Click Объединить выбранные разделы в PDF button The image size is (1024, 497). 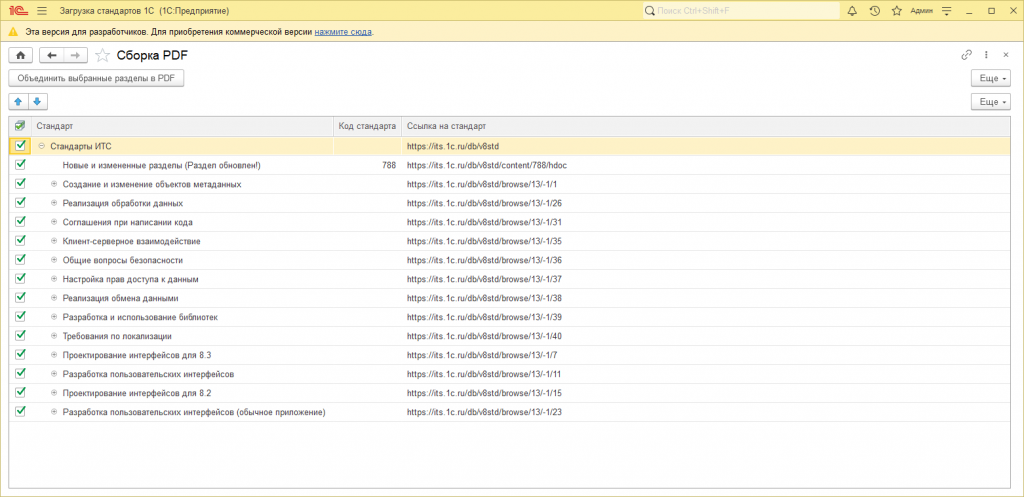[x=97, y=78]
